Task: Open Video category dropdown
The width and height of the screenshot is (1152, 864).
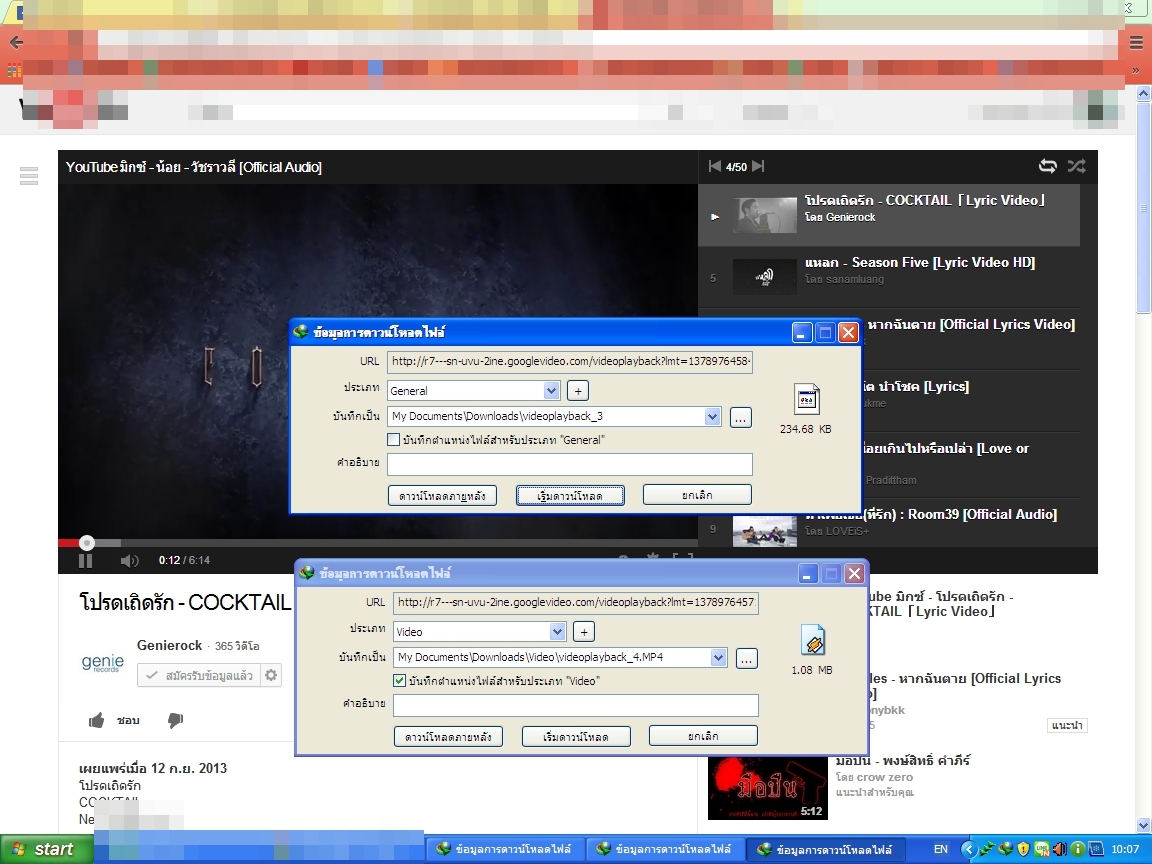Action: 558,632
